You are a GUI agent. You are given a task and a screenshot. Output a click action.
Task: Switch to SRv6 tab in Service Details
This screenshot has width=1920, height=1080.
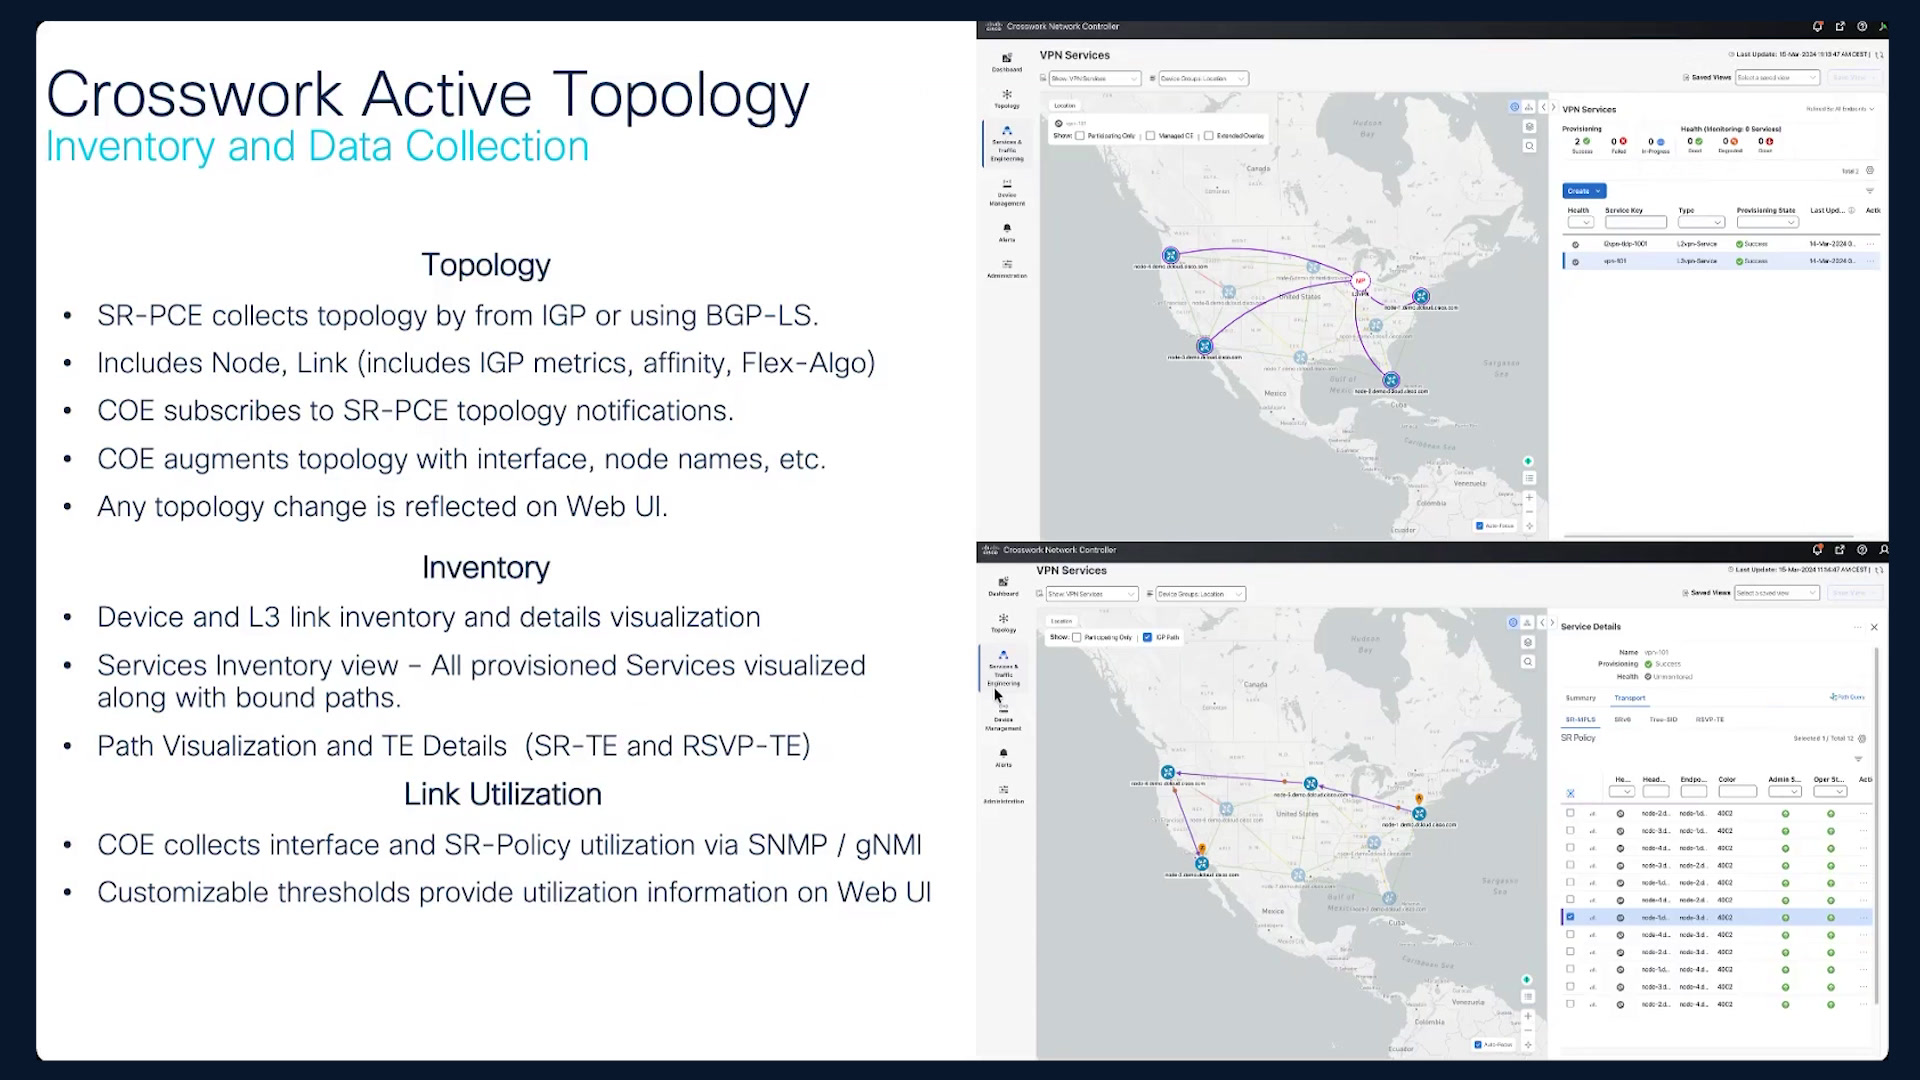1622,720
